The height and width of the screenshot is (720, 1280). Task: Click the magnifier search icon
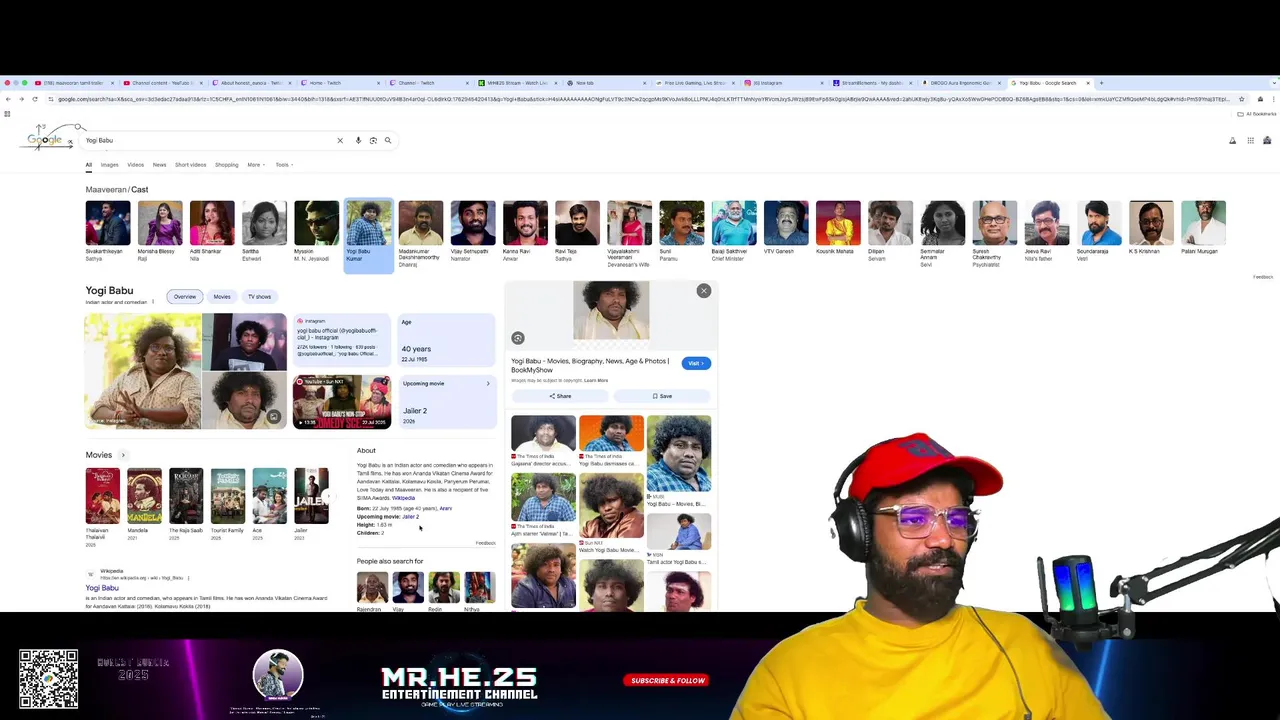[x=388, y=140]
